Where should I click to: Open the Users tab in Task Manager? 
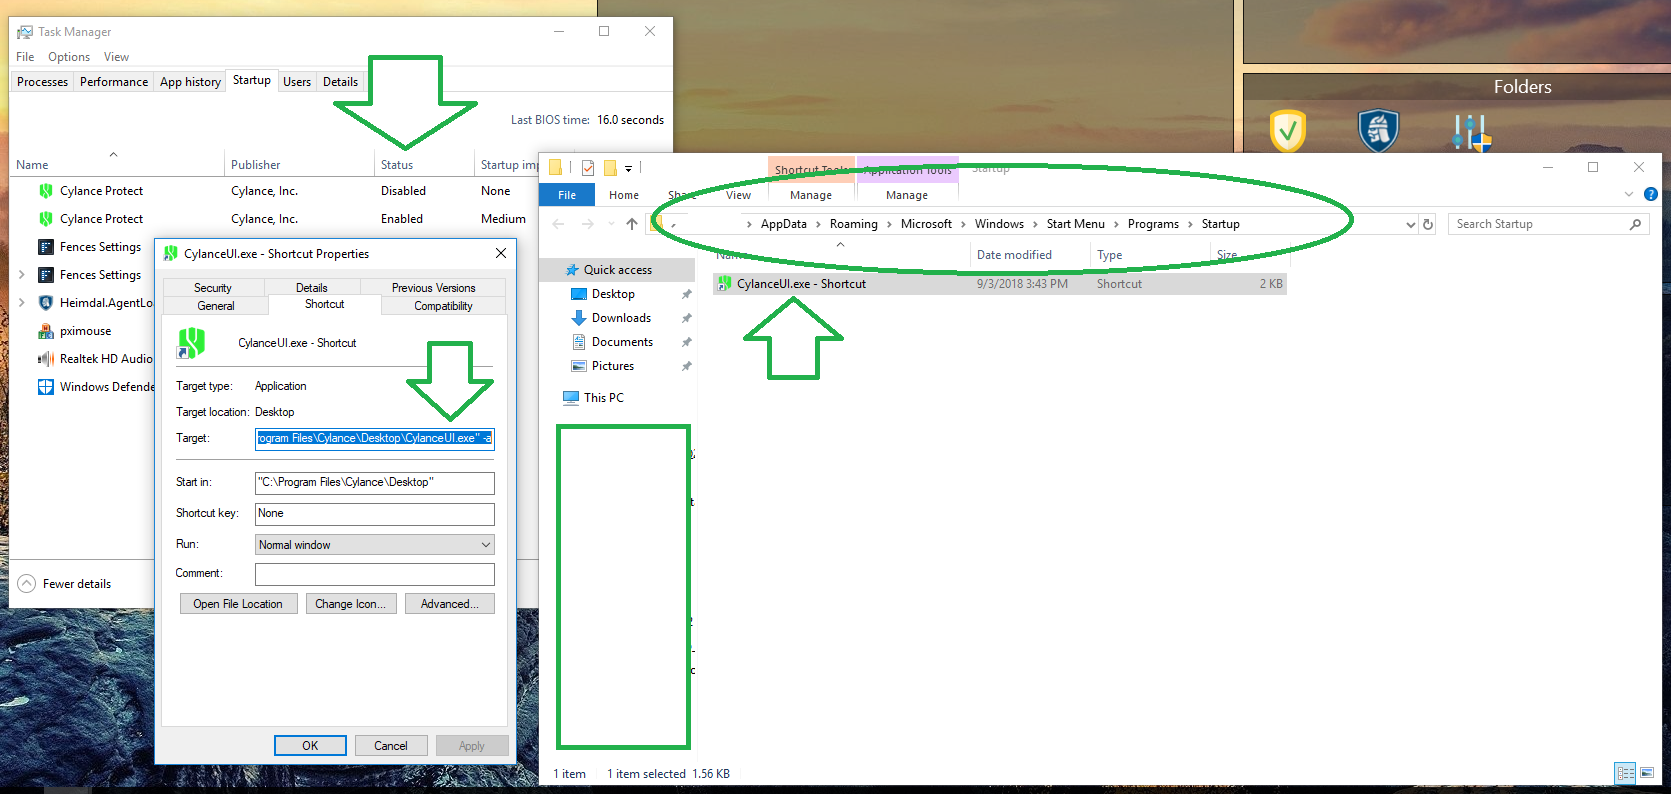pyautogui.click(x=297, y=82)
